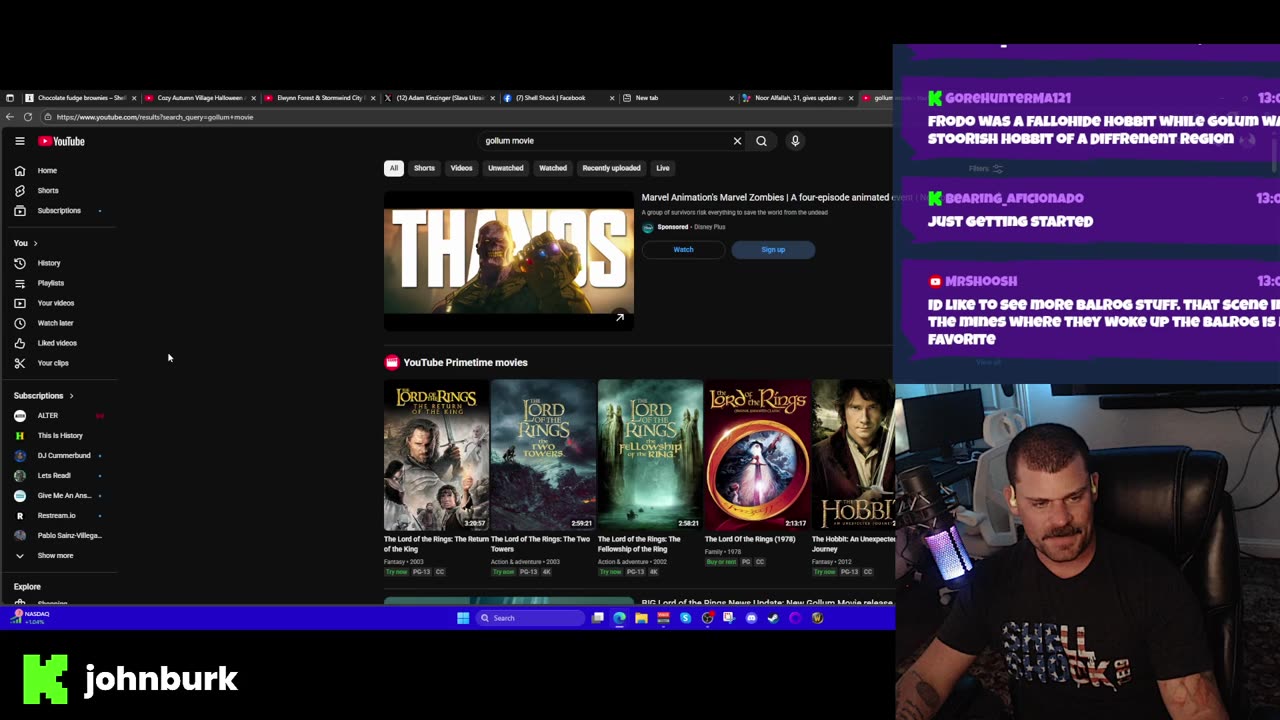The height and width of the screenshot is (720, 1280).
Task: Filter results by Live
Action: tap(663, 168)
